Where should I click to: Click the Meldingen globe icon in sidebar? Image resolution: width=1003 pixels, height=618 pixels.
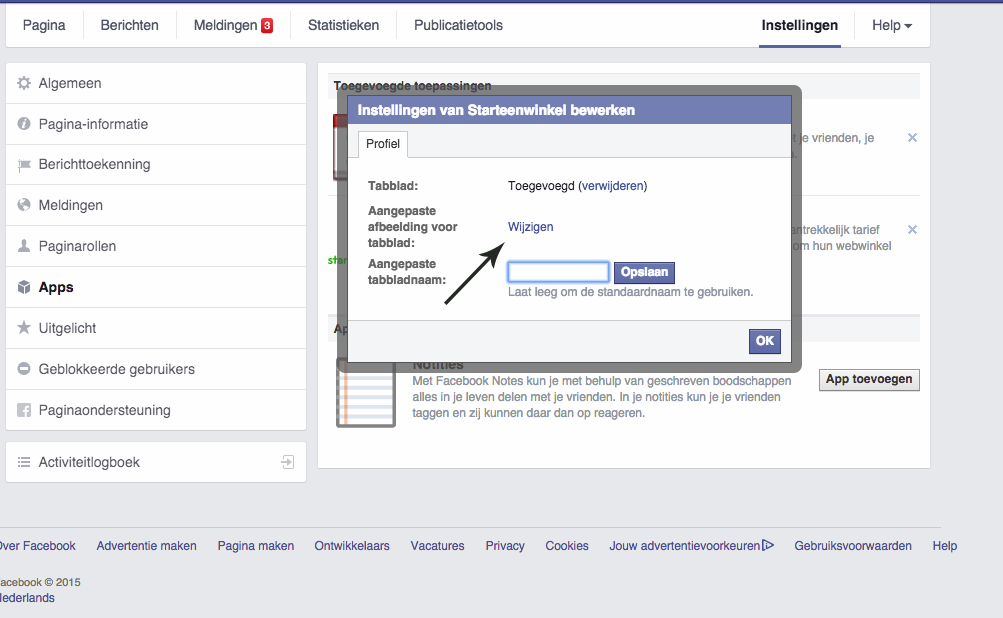click(24, 205)
